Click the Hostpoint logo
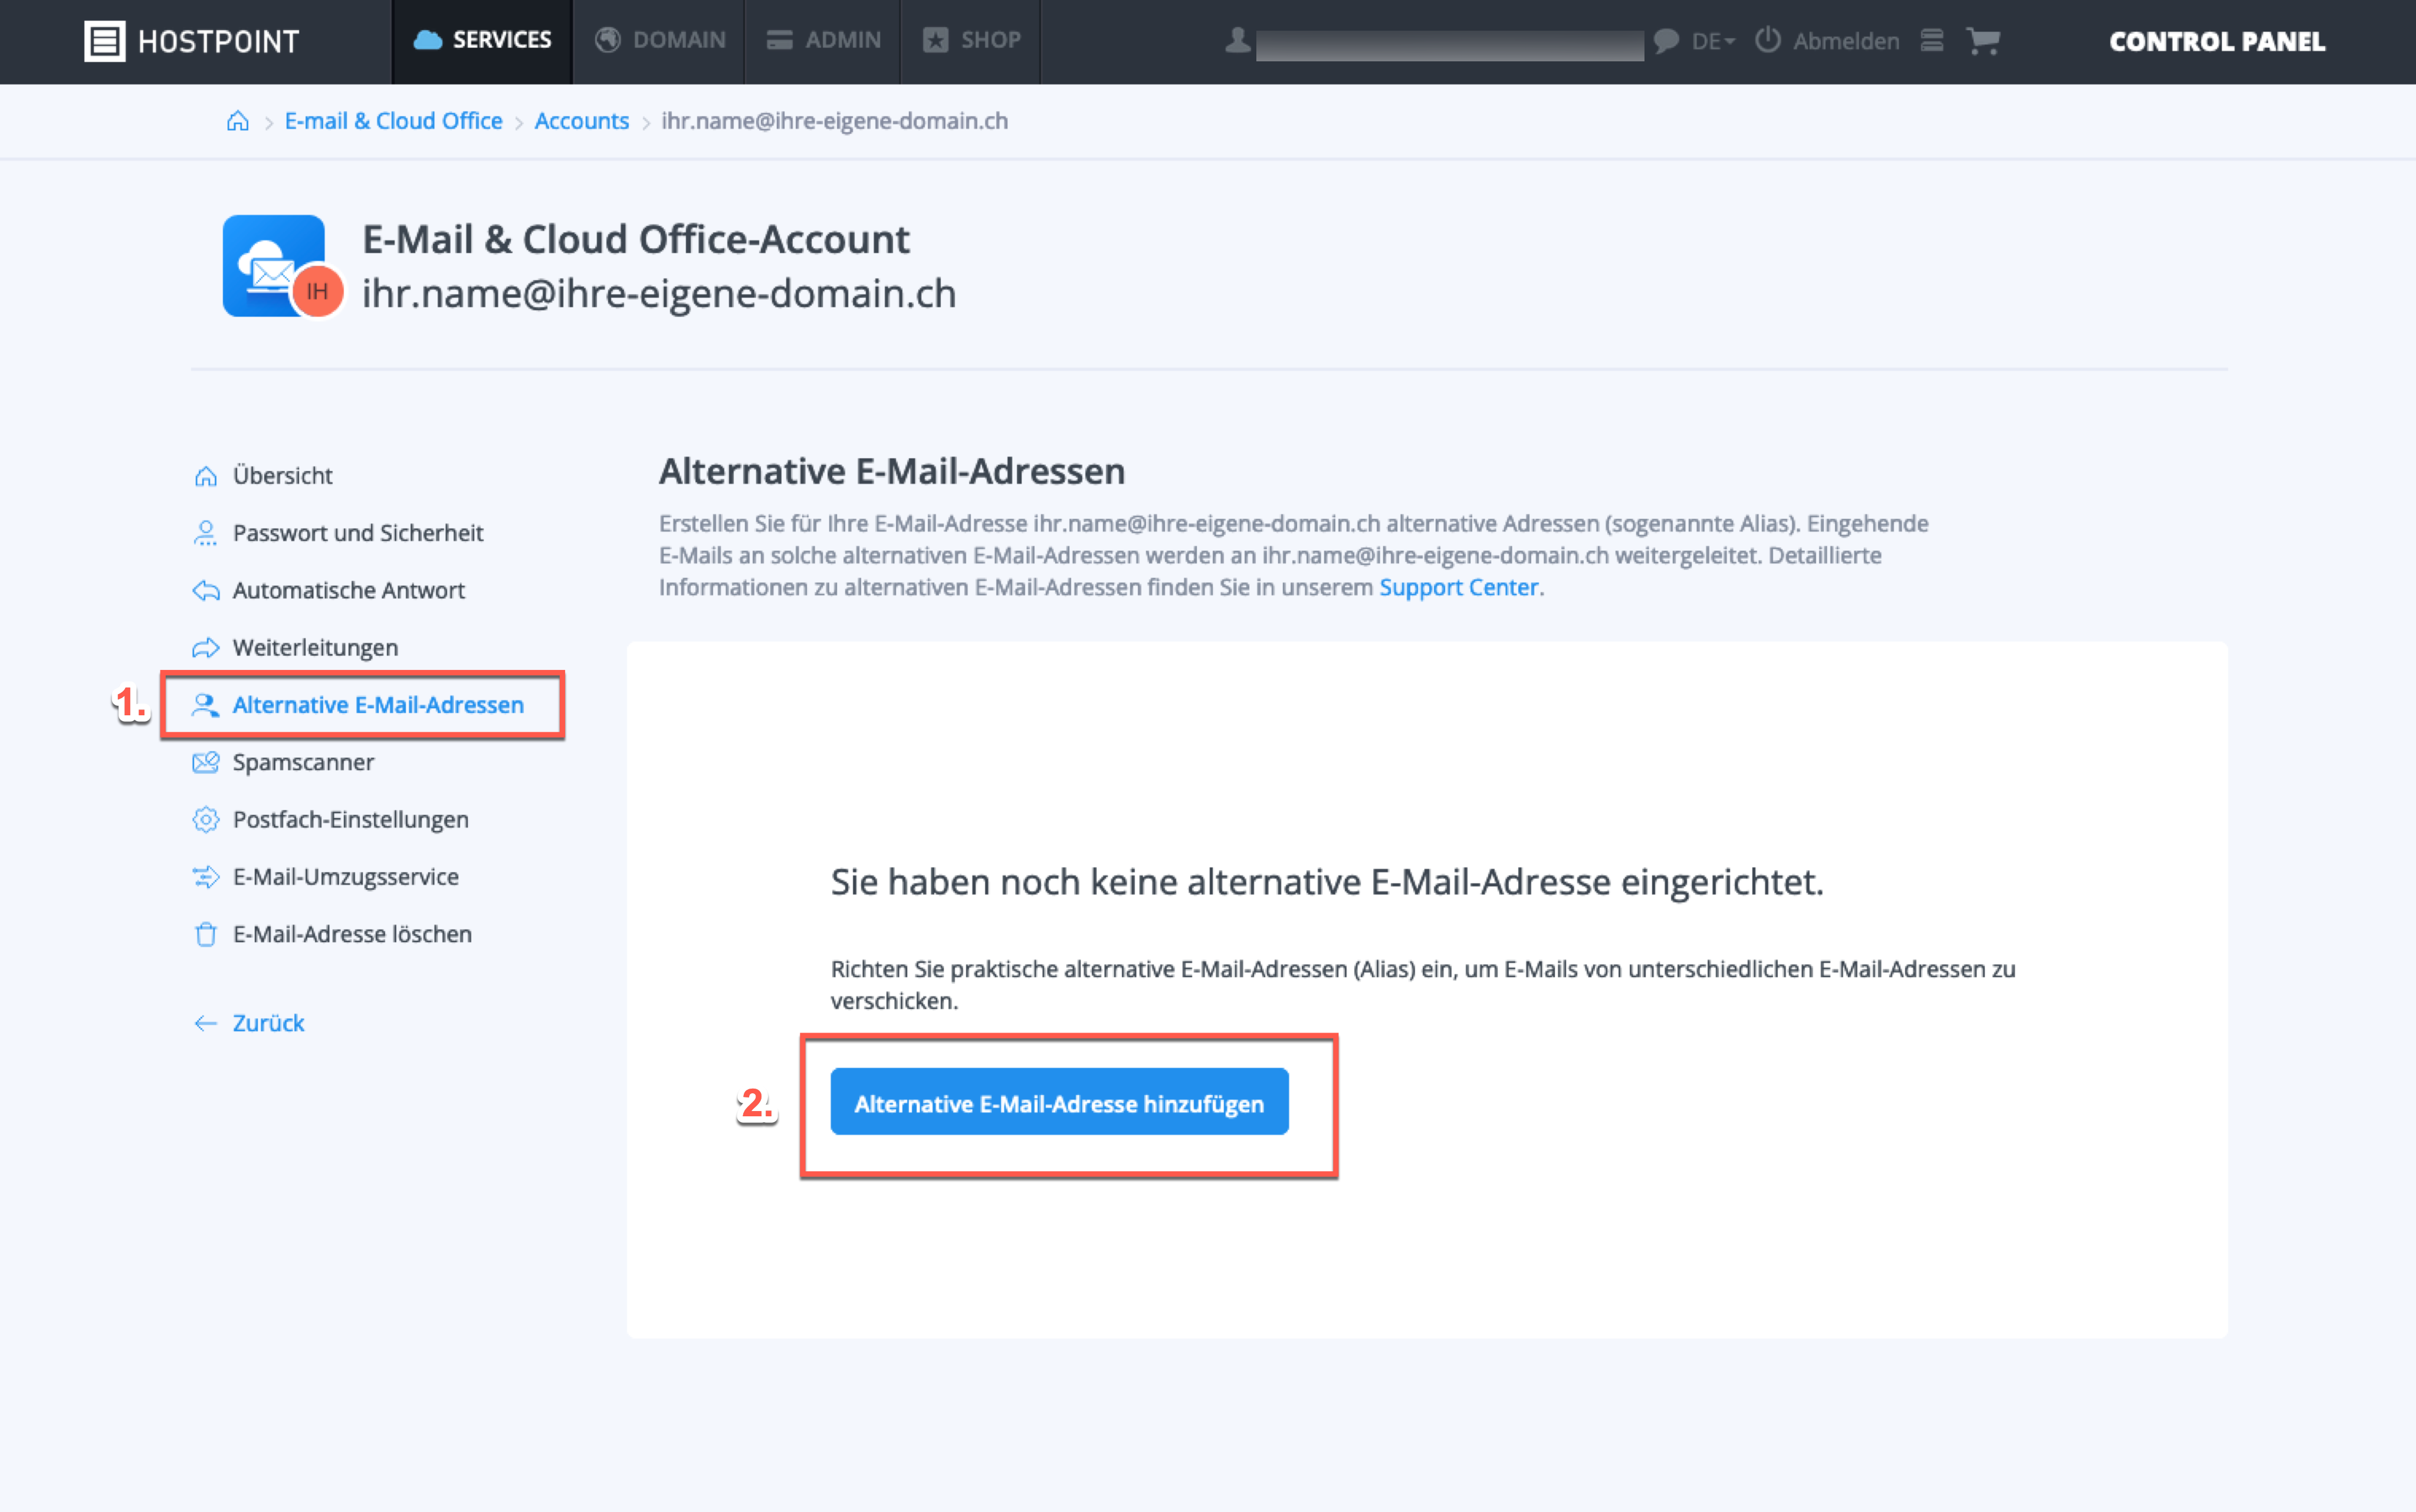 (x=191, y=41)
